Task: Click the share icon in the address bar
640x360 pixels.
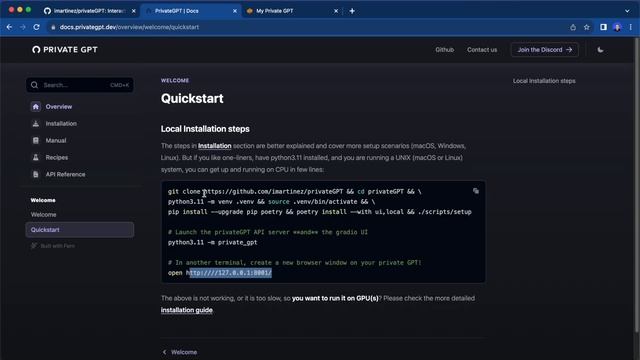Action: click(x=573, y=27)
